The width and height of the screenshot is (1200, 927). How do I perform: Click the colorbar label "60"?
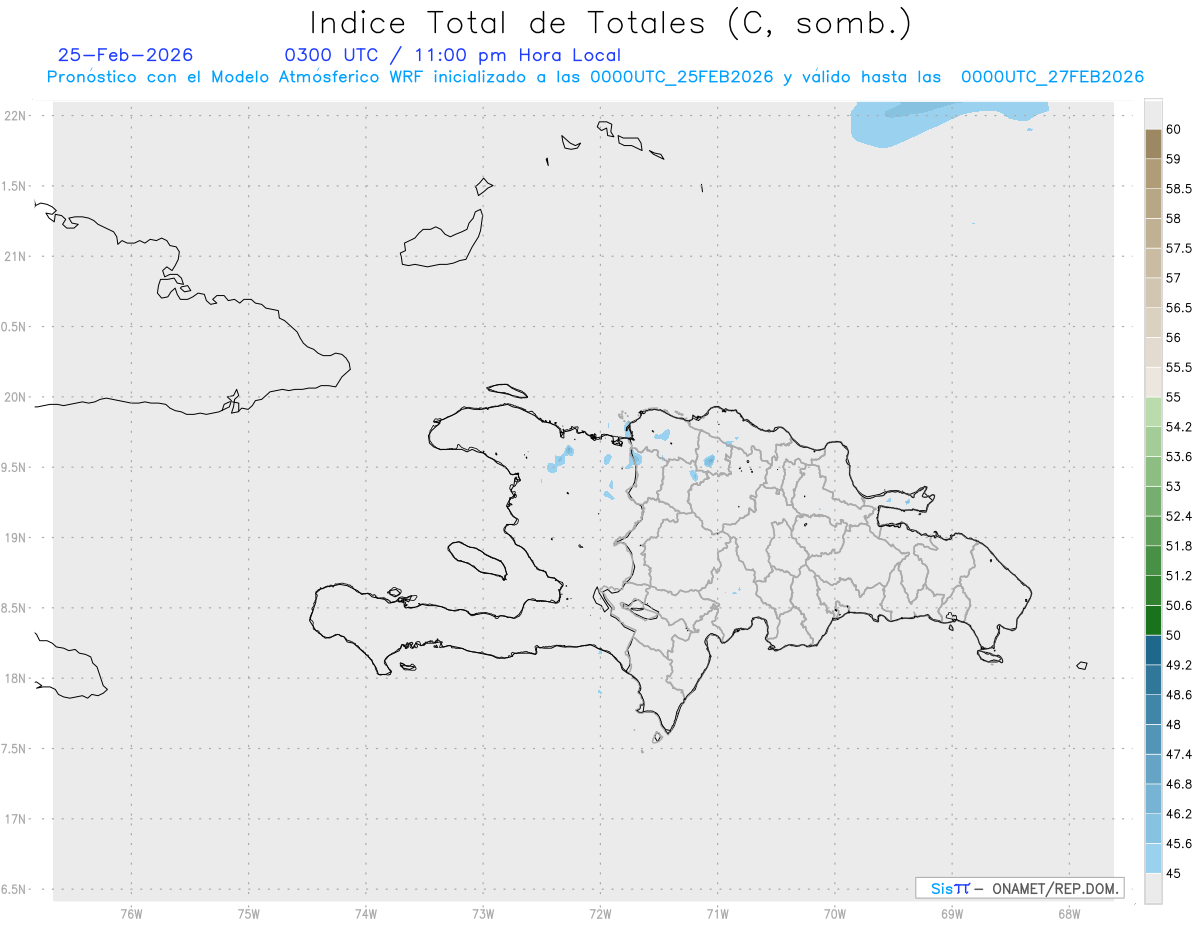coord(1174,130)
